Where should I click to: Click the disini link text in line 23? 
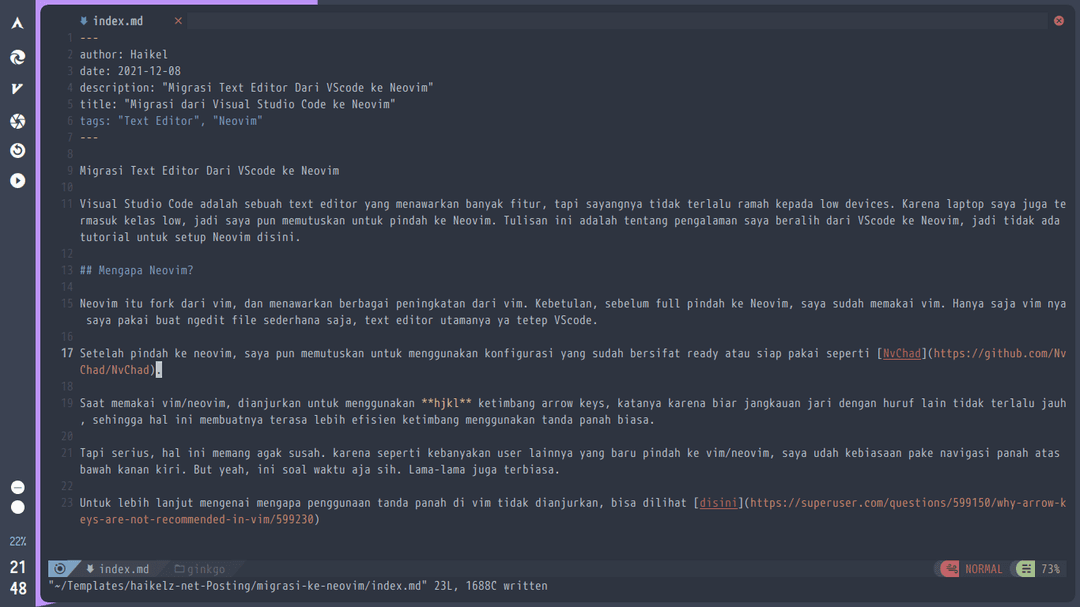pyautogui.click(x=718, y=503)
